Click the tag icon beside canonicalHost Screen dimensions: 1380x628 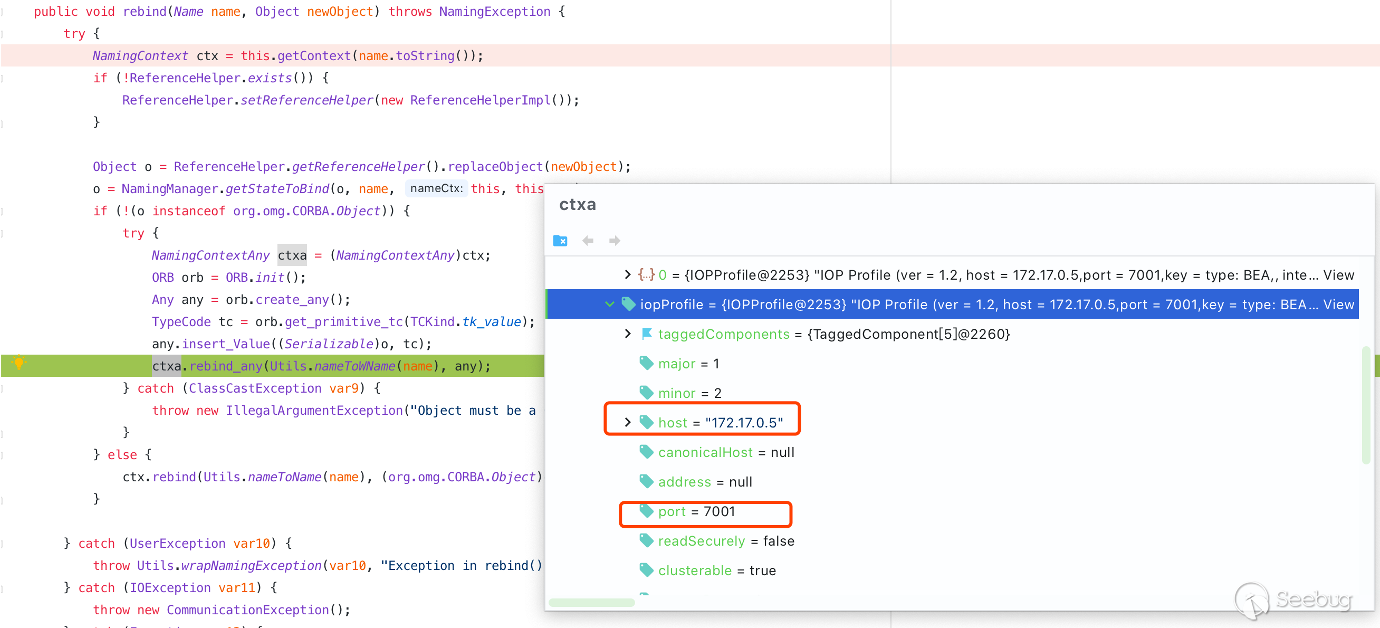pyautogui.click(x=646, y=452)
